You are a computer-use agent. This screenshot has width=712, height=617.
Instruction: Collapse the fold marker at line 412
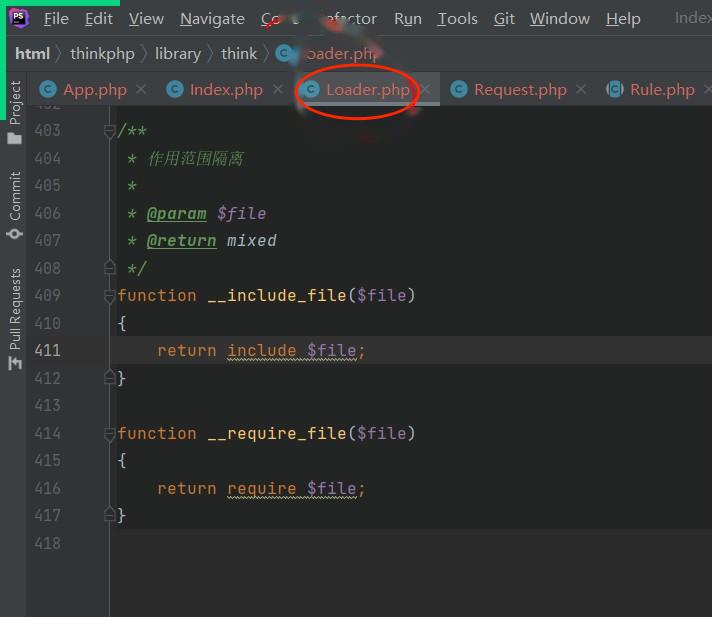(x=109, y=378)
